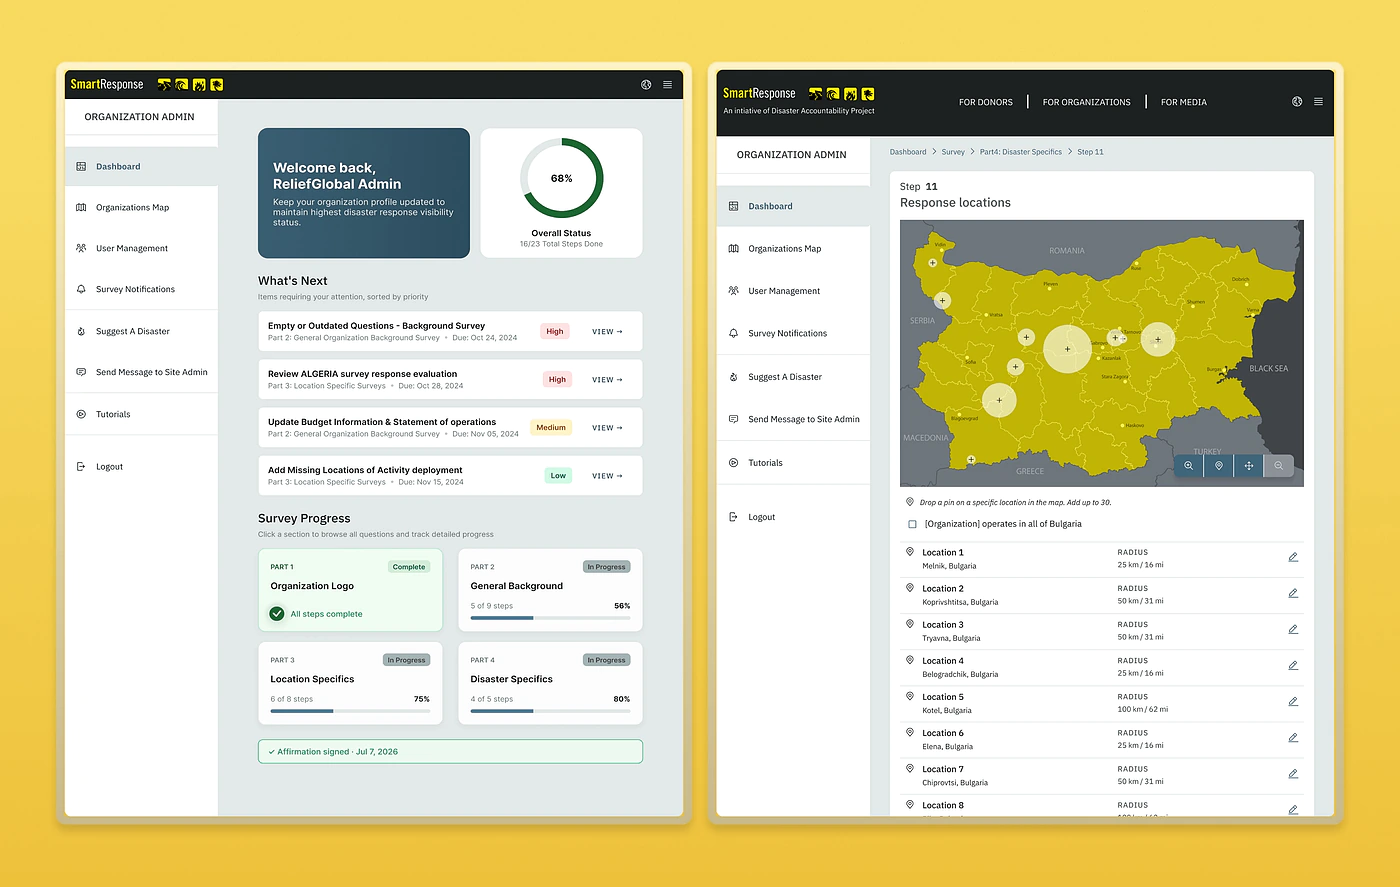Click the SmartResponse logo in the left window
1400x887 pixels.
pyautogui.click(x=107, y=85)
